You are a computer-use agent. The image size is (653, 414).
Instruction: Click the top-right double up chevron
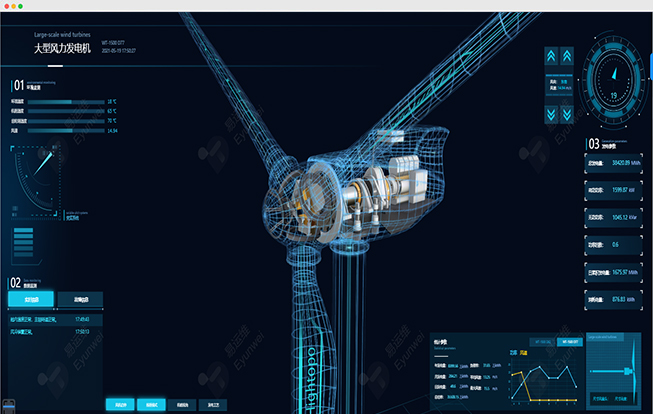click(567, 56)
